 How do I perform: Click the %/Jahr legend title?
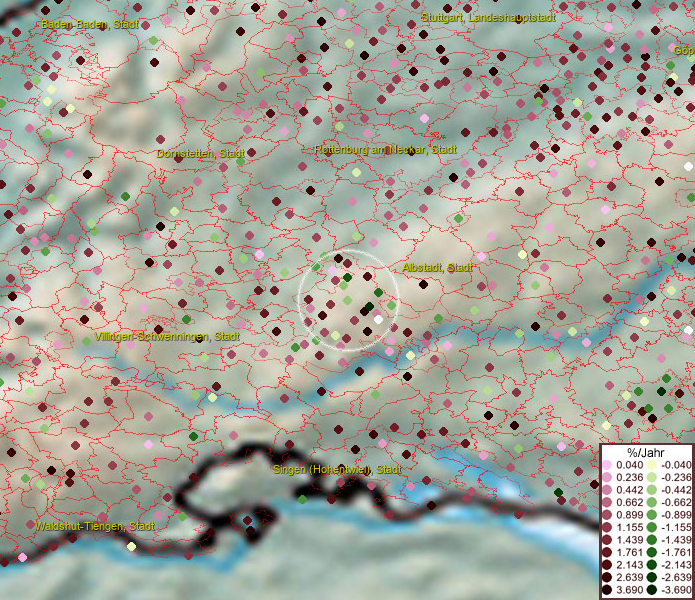point(645,452)
